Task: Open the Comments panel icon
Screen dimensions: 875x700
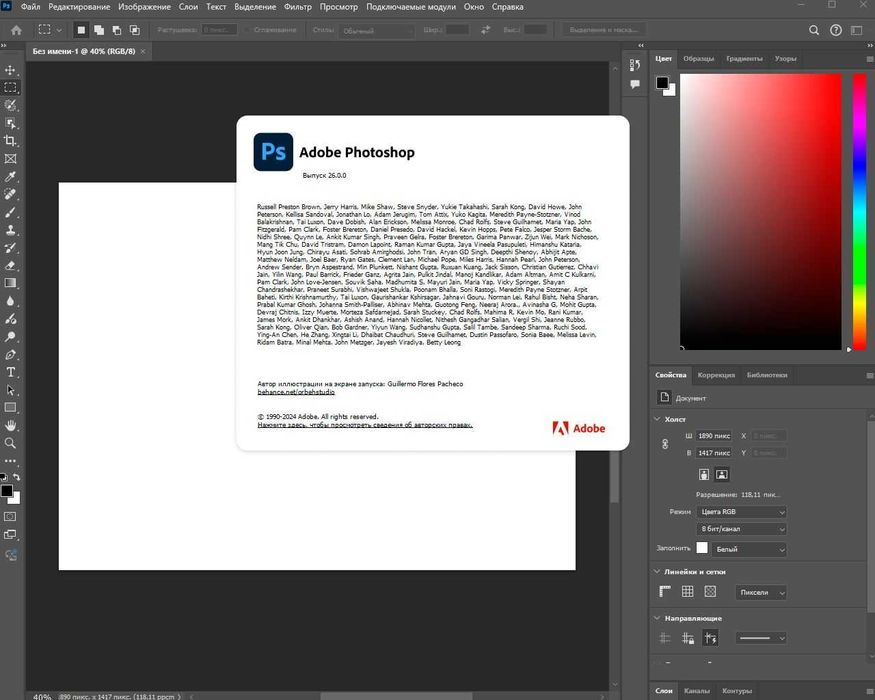Action: coord(634,84)
